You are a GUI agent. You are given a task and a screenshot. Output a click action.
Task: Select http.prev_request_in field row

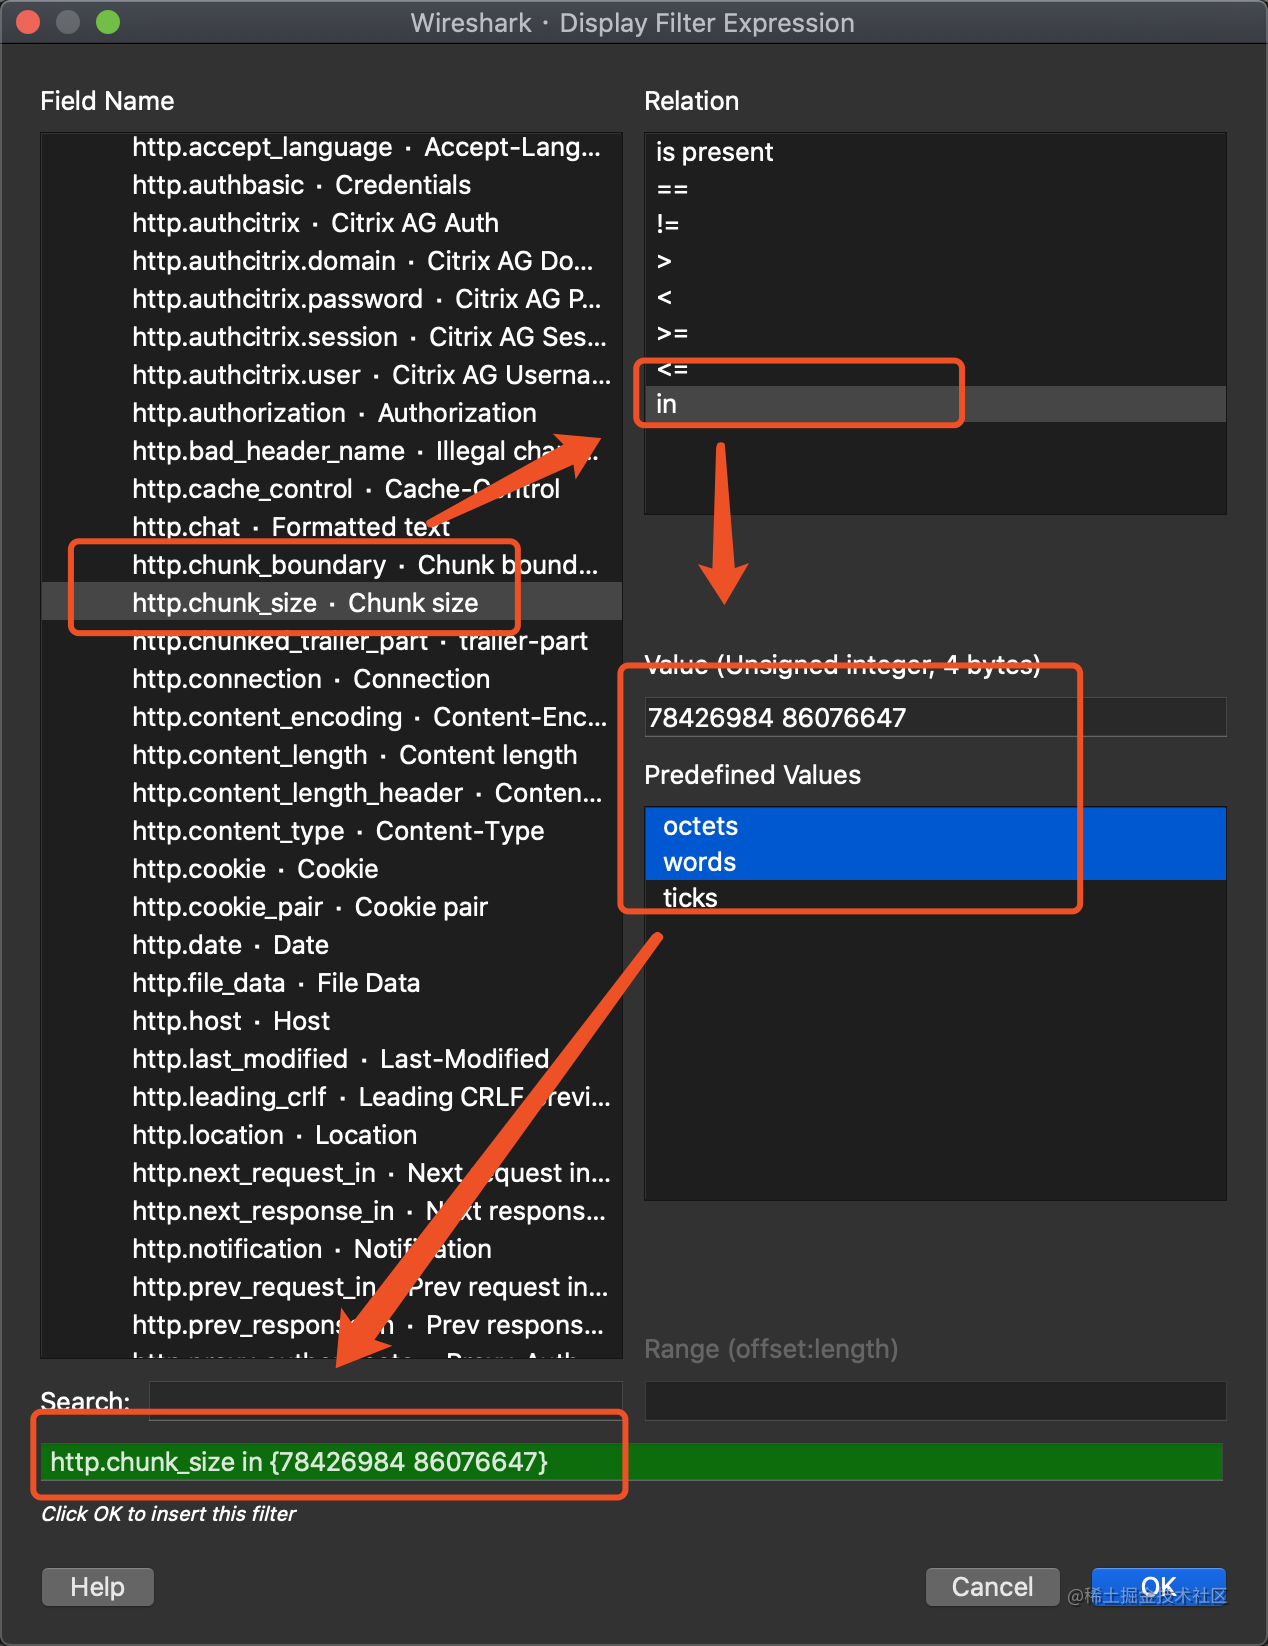click(331, 1287)
